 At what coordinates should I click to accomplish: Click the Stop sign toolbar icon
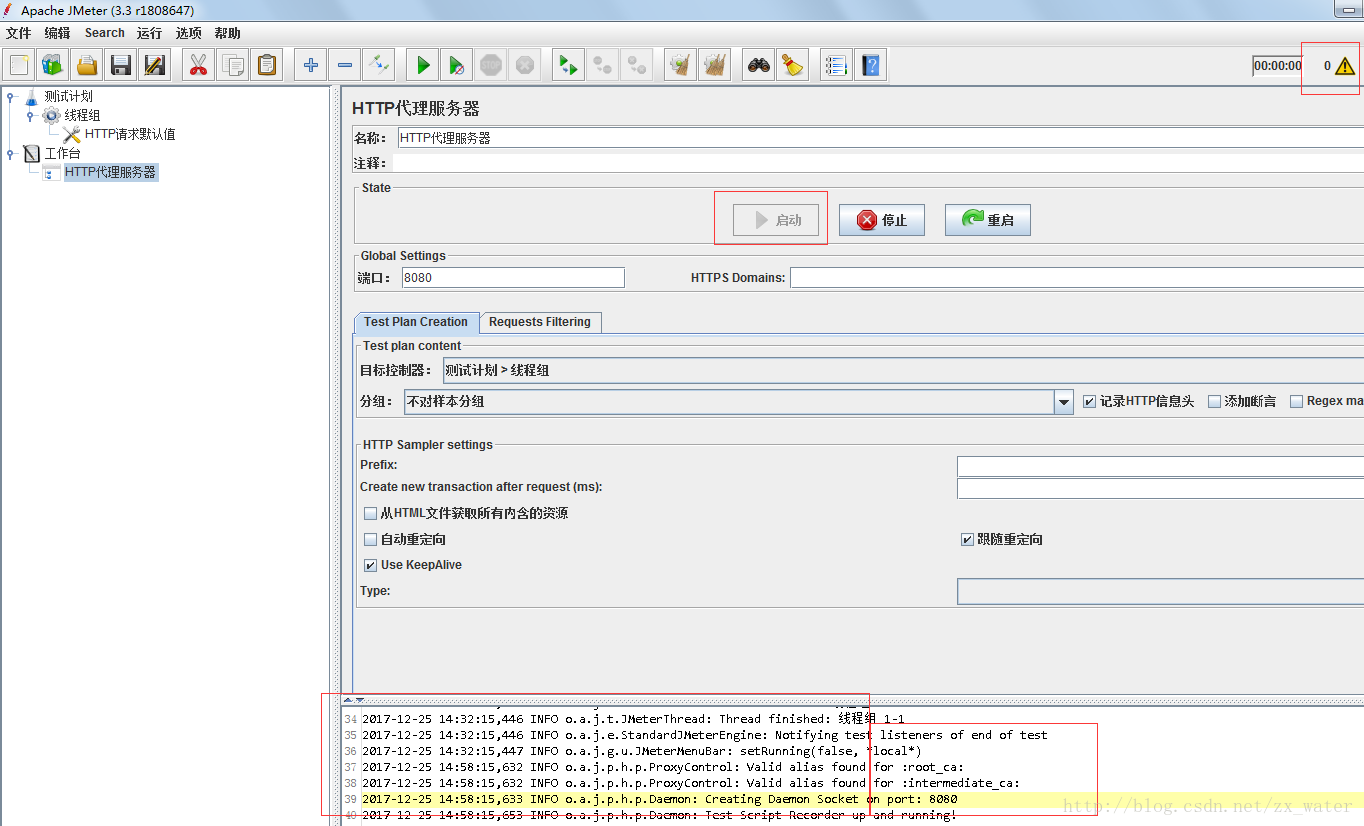pyautogui.click(x=491, y=66)
